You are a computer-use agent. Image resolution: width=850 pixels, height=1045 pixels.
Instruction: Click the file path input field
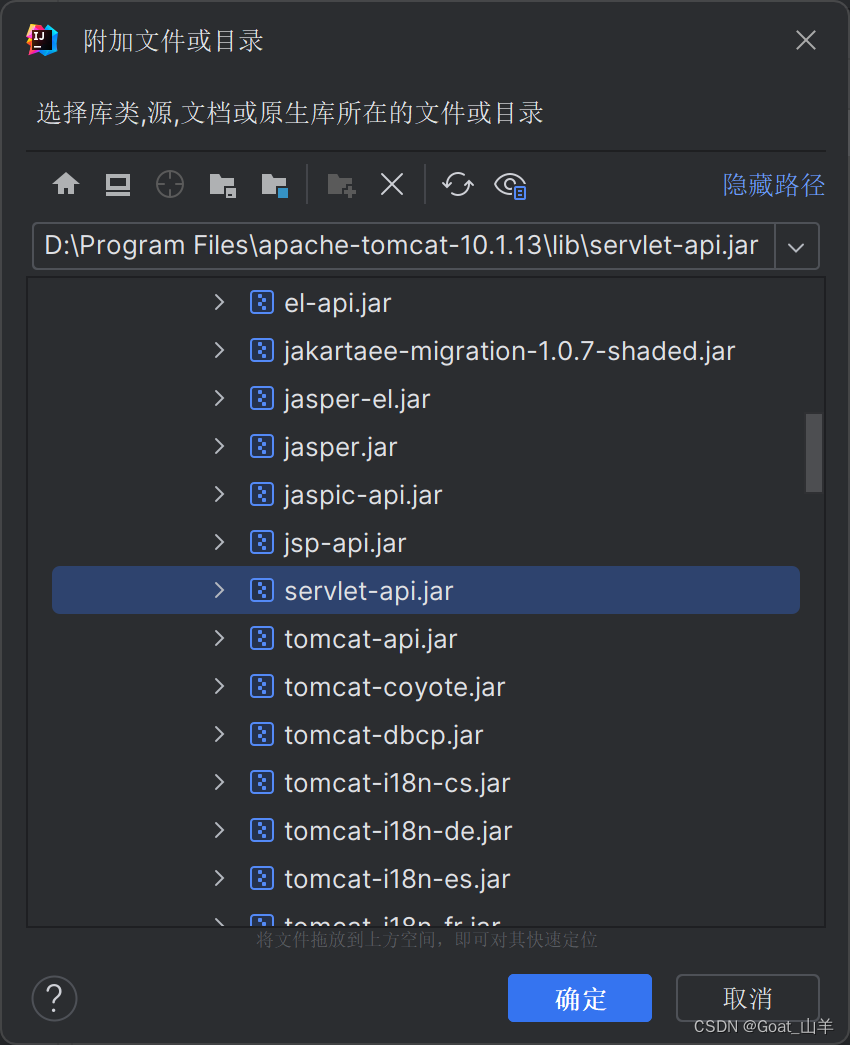pos(404,246)
